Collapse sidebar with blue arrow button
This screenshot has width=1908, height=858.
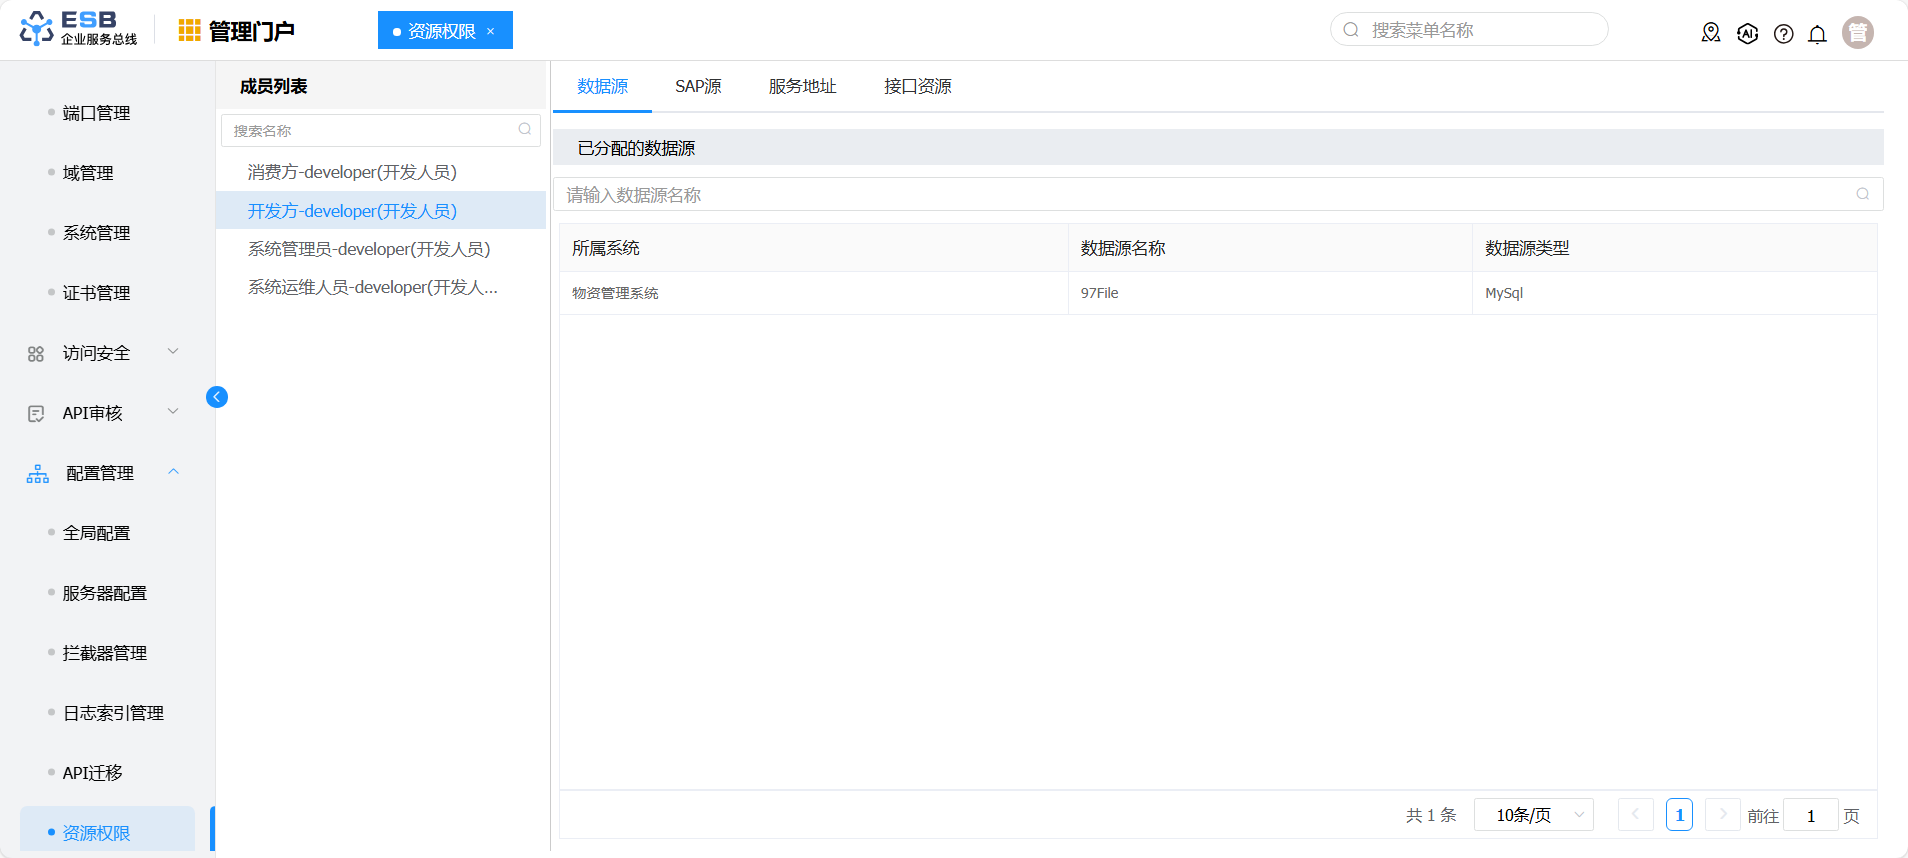[x=217, y=397]
